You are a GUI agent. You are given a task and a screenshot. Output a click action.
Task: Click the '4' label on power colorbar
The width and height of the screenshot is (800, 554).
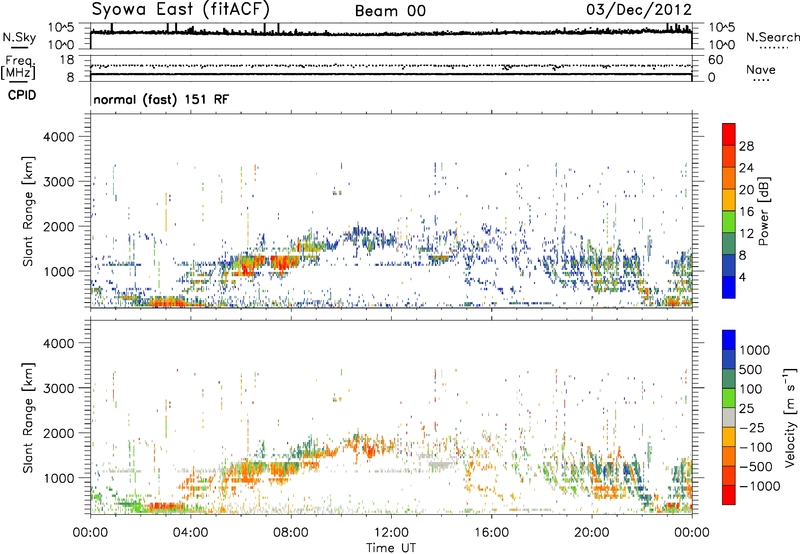742,277
